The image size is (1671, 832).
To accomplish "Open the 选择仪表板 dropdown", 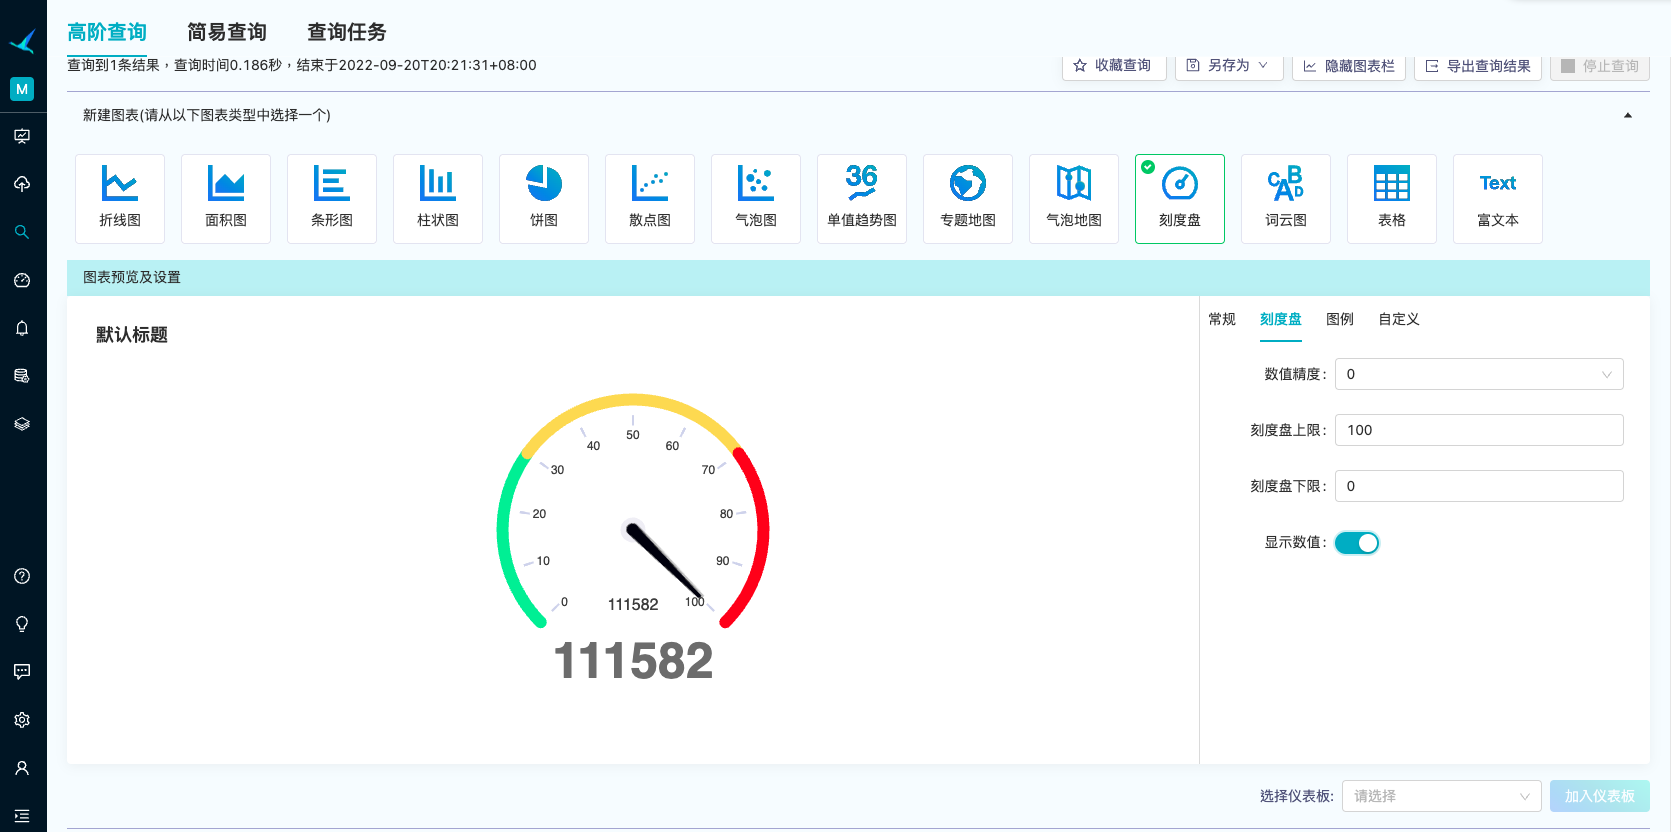I will coord(1441,796).
